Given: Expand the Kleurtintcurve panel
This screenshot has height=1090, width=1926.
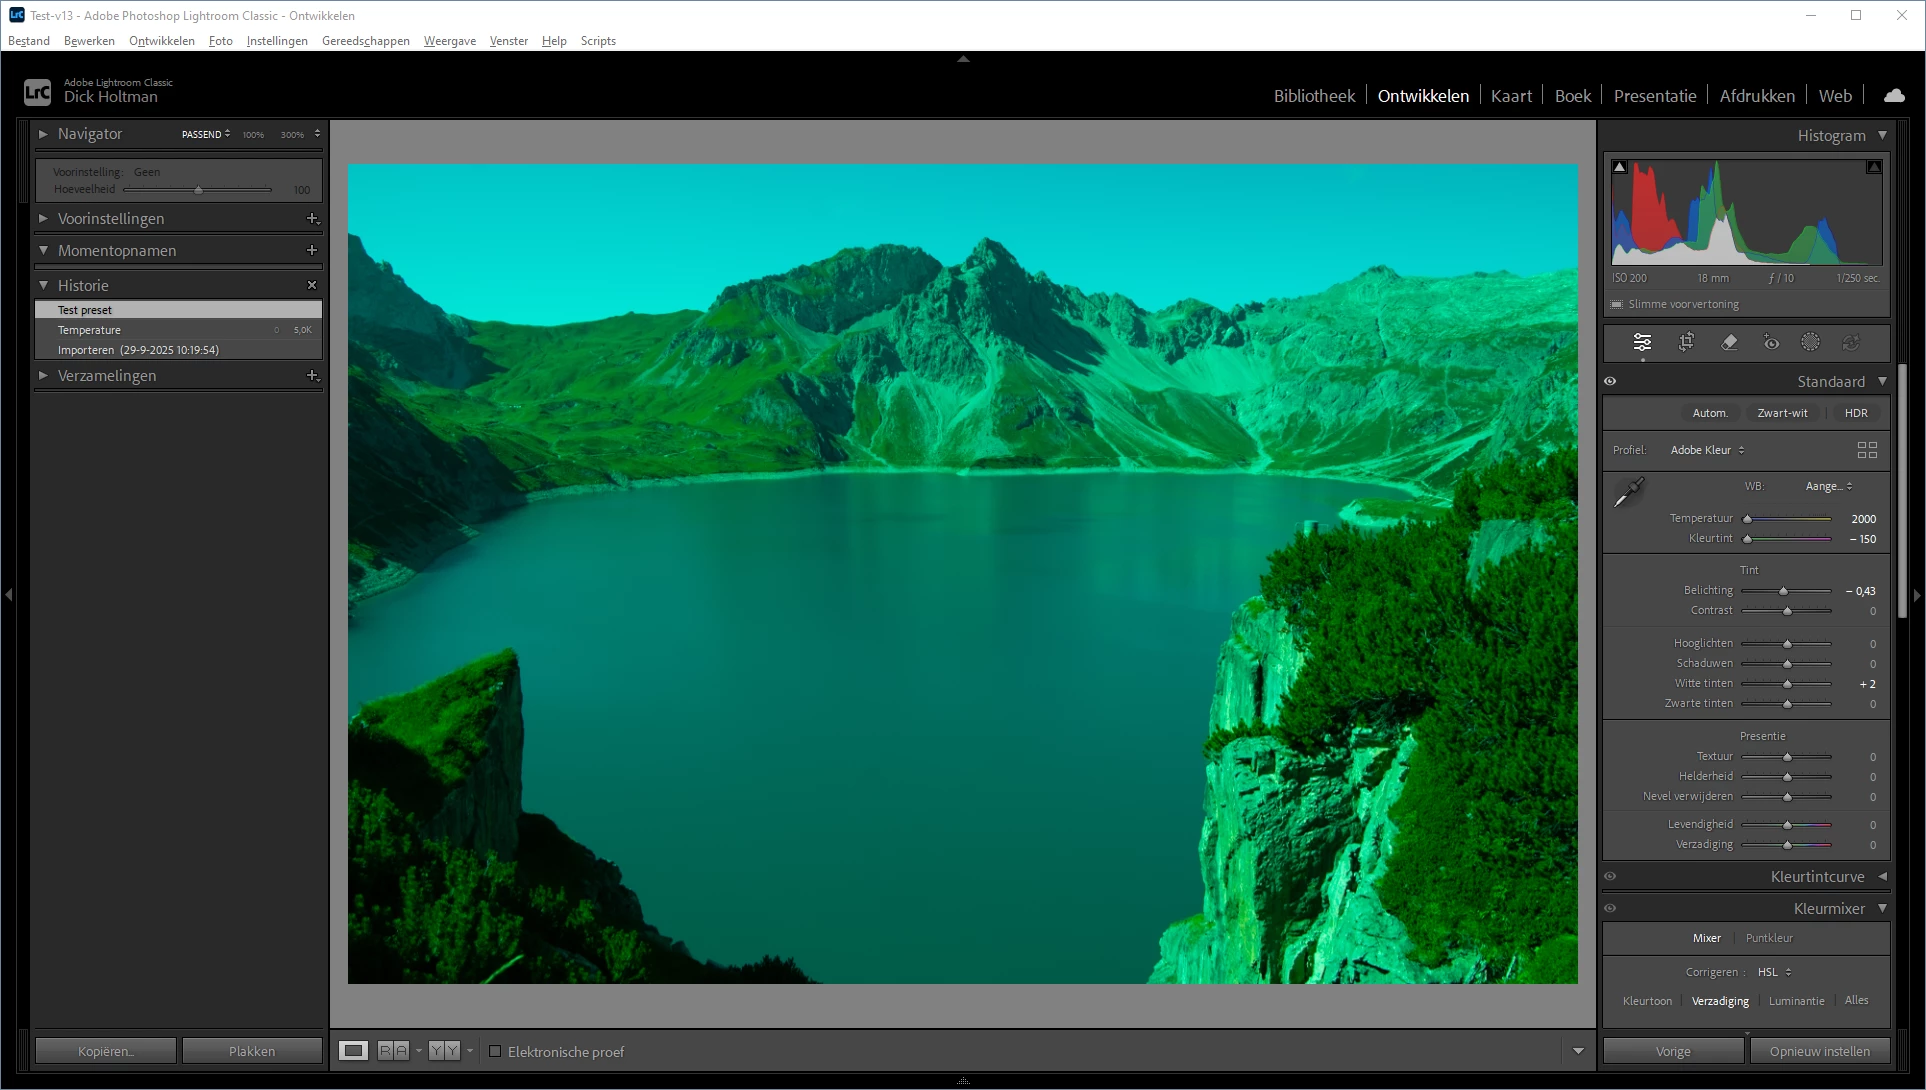Looking at the screenshot, I should tap(1882, 876).
